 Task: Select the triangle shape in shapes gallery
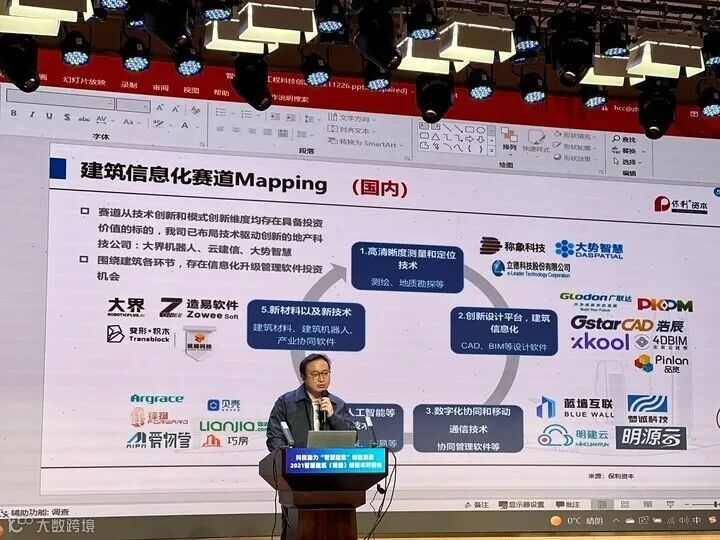pos(435,137)
